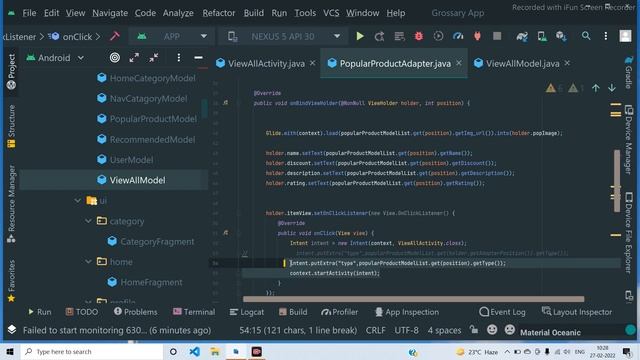The height and width of the screenshot is (360, 640).
Task: Click Expand All icon in Project panel
Action: [x=134, y=58]
